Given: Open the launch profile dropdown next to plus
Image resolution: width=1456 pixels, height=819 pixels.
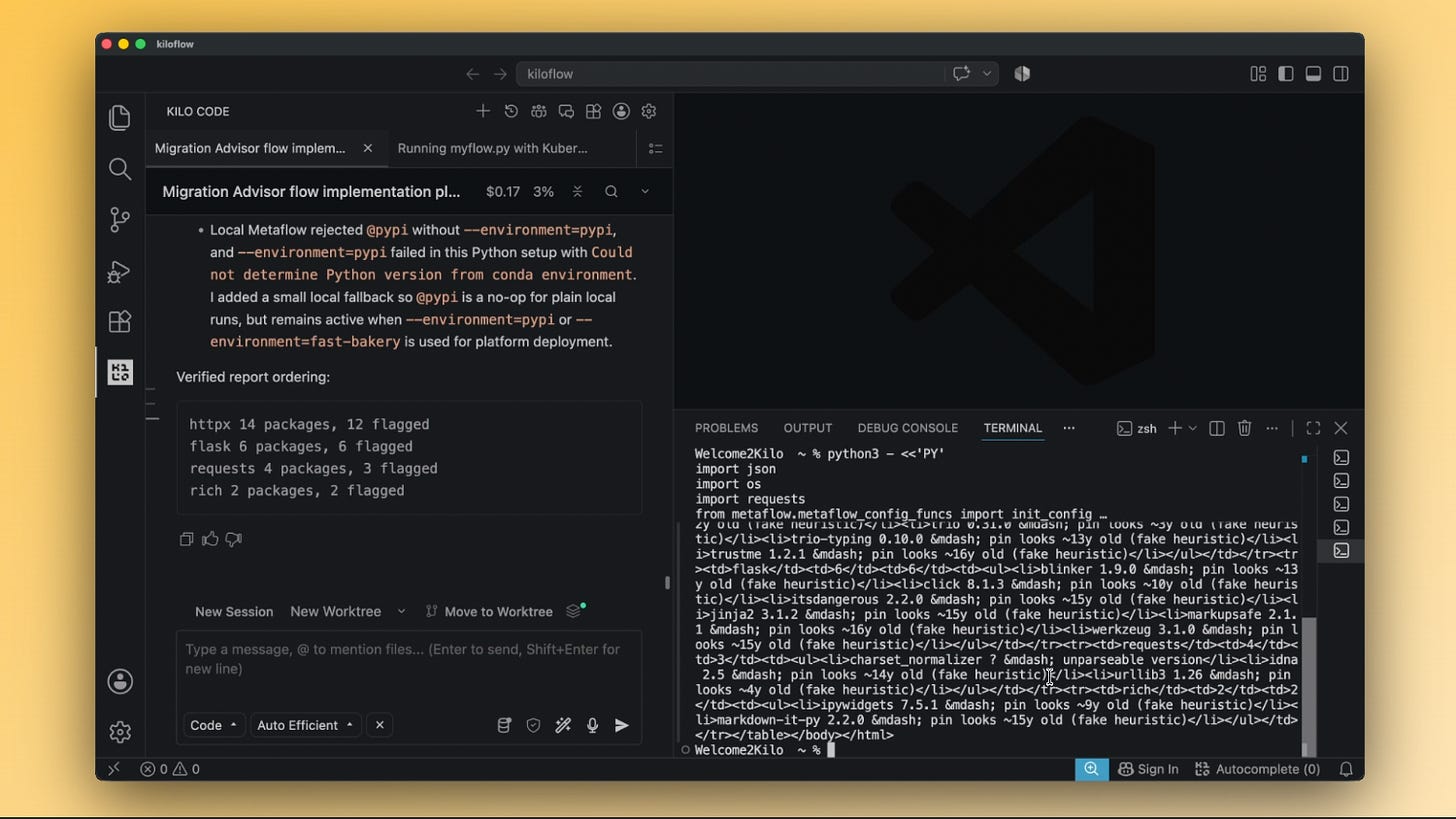Looking at the screenshot, I should pyautogui.click(x=1192, y=428).
